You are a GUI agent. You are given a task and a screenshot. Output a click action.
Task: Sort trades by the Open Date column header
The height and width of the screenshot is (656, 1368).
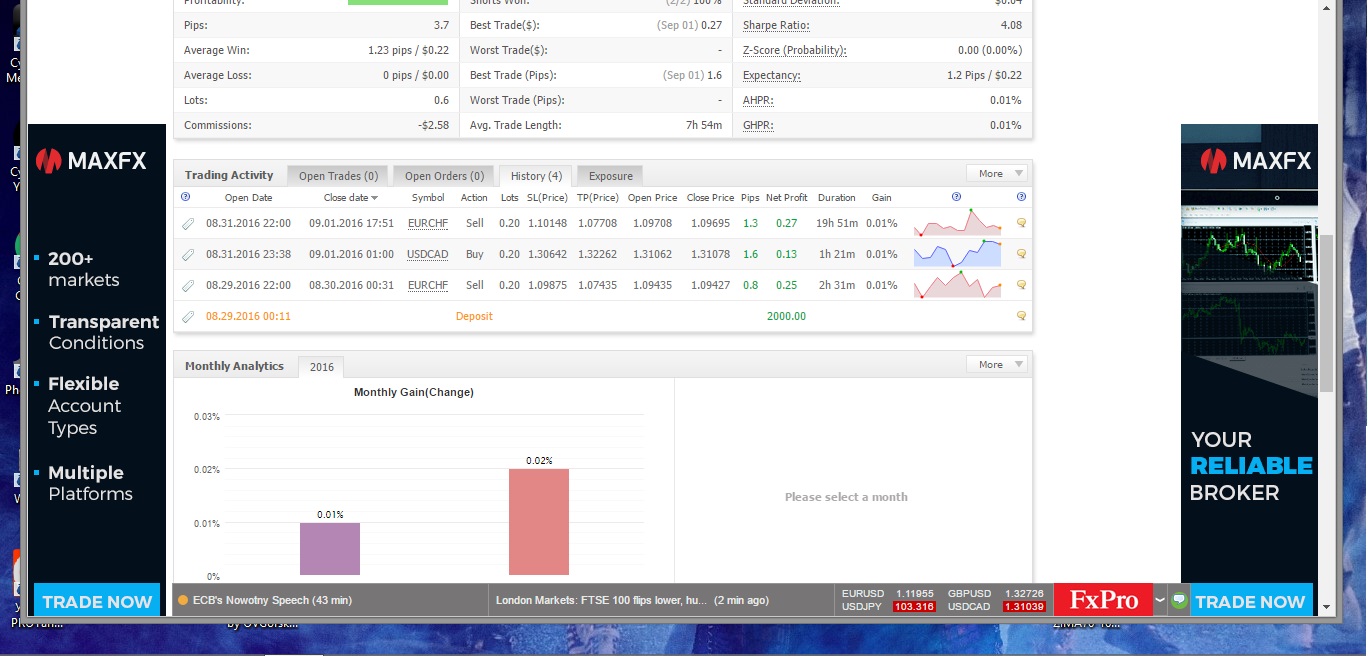click(x=248, y=198)
